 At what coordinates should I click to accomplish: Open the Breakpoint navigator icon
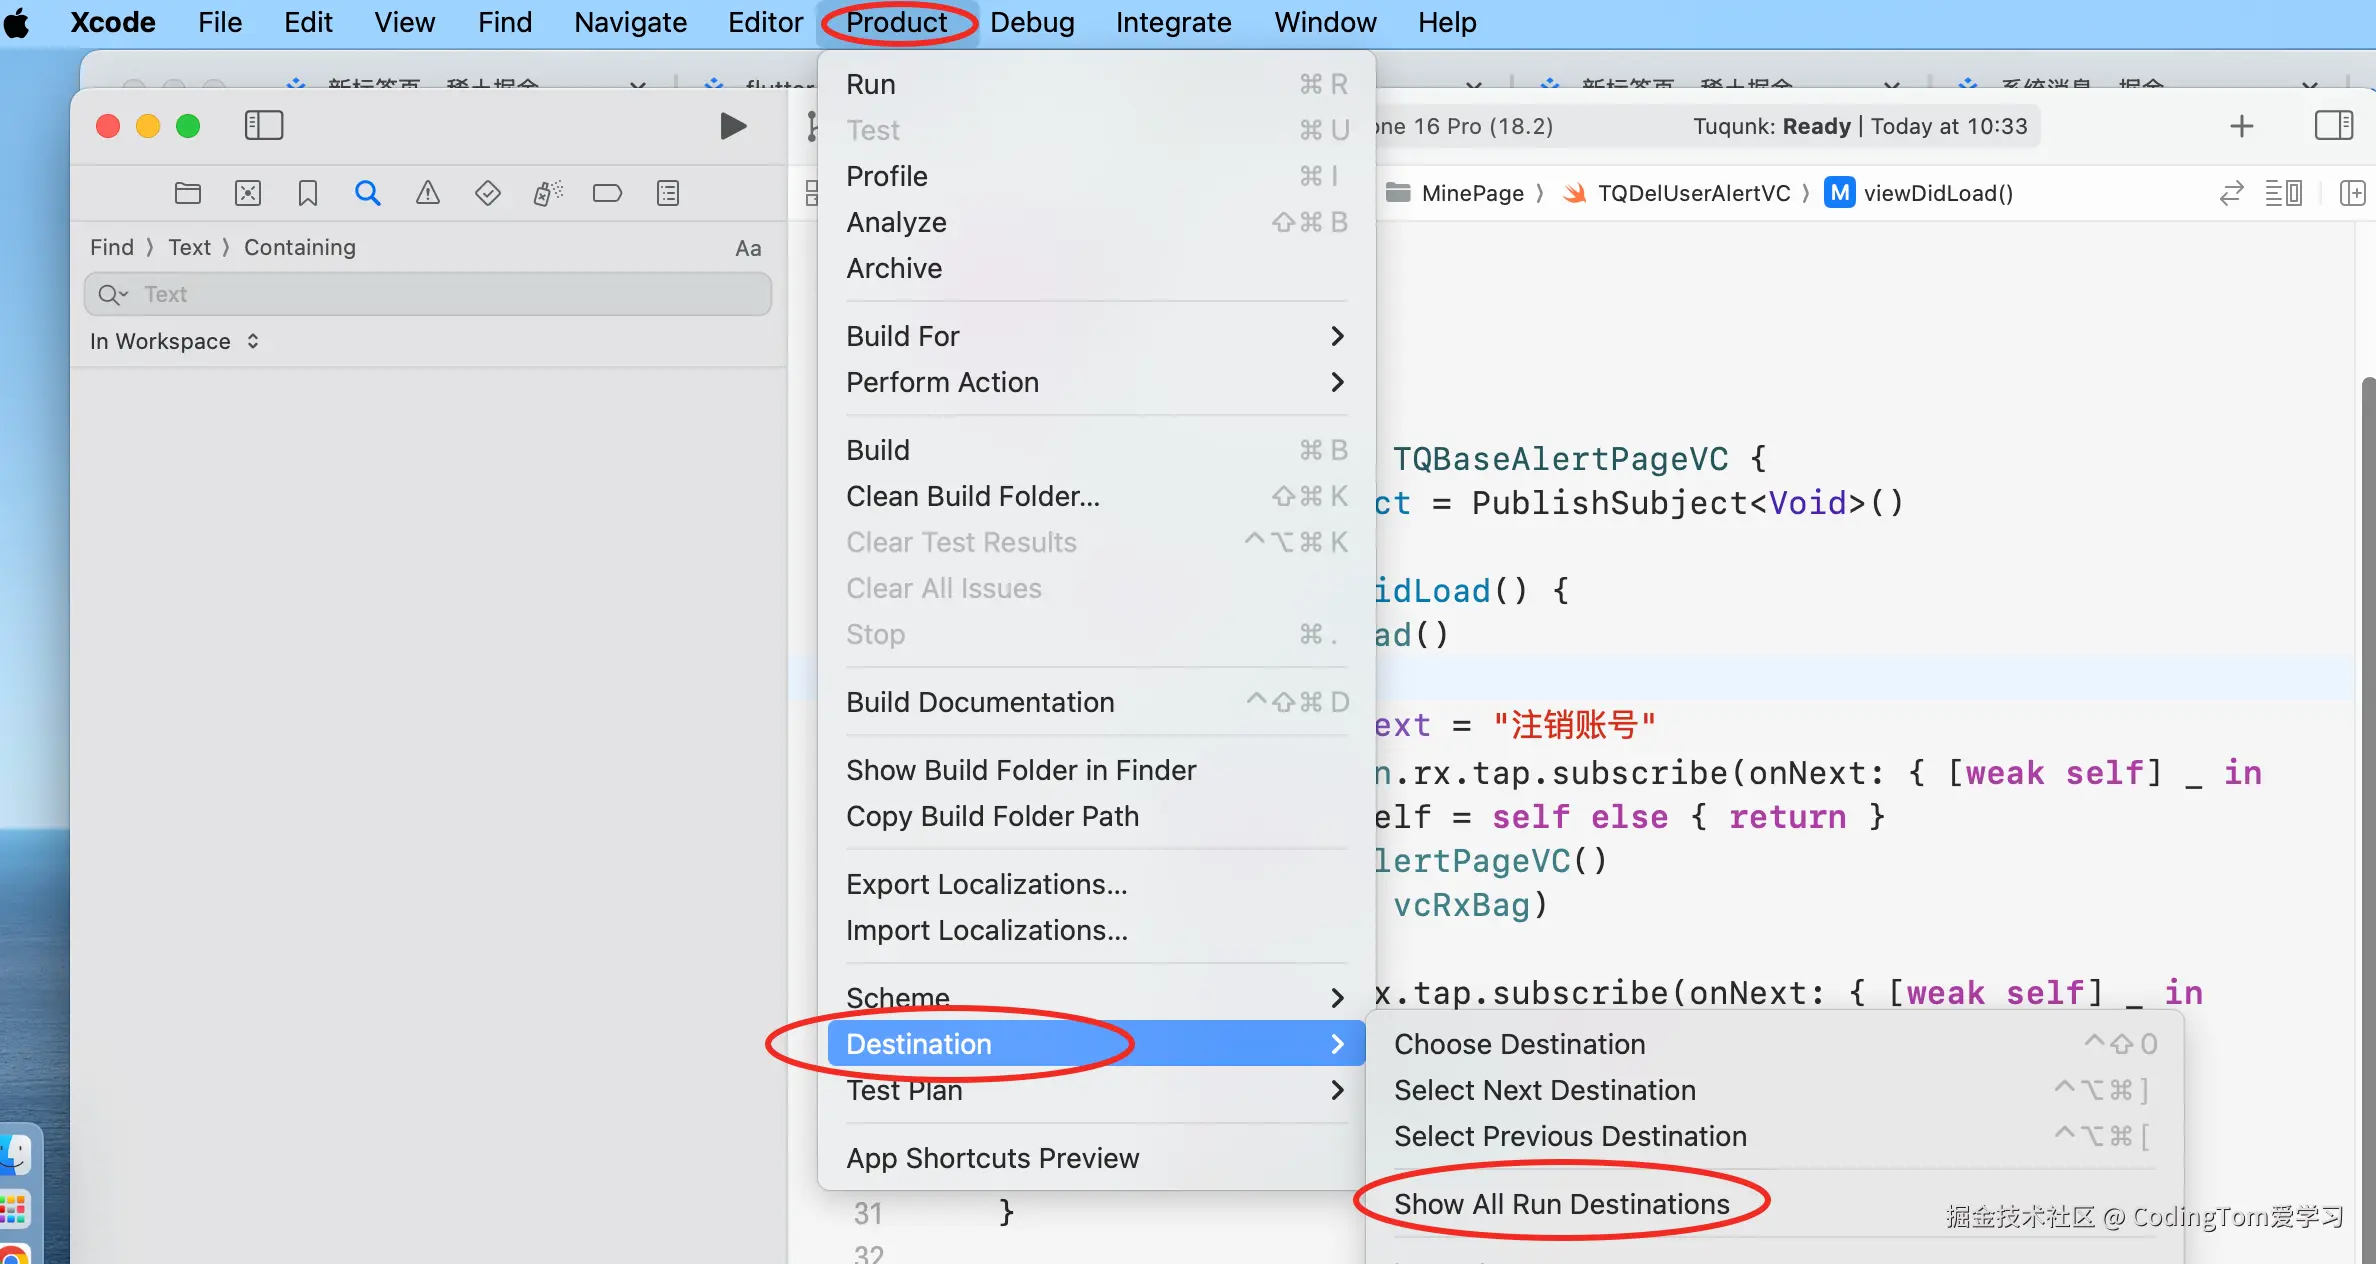tap(607, 193)
